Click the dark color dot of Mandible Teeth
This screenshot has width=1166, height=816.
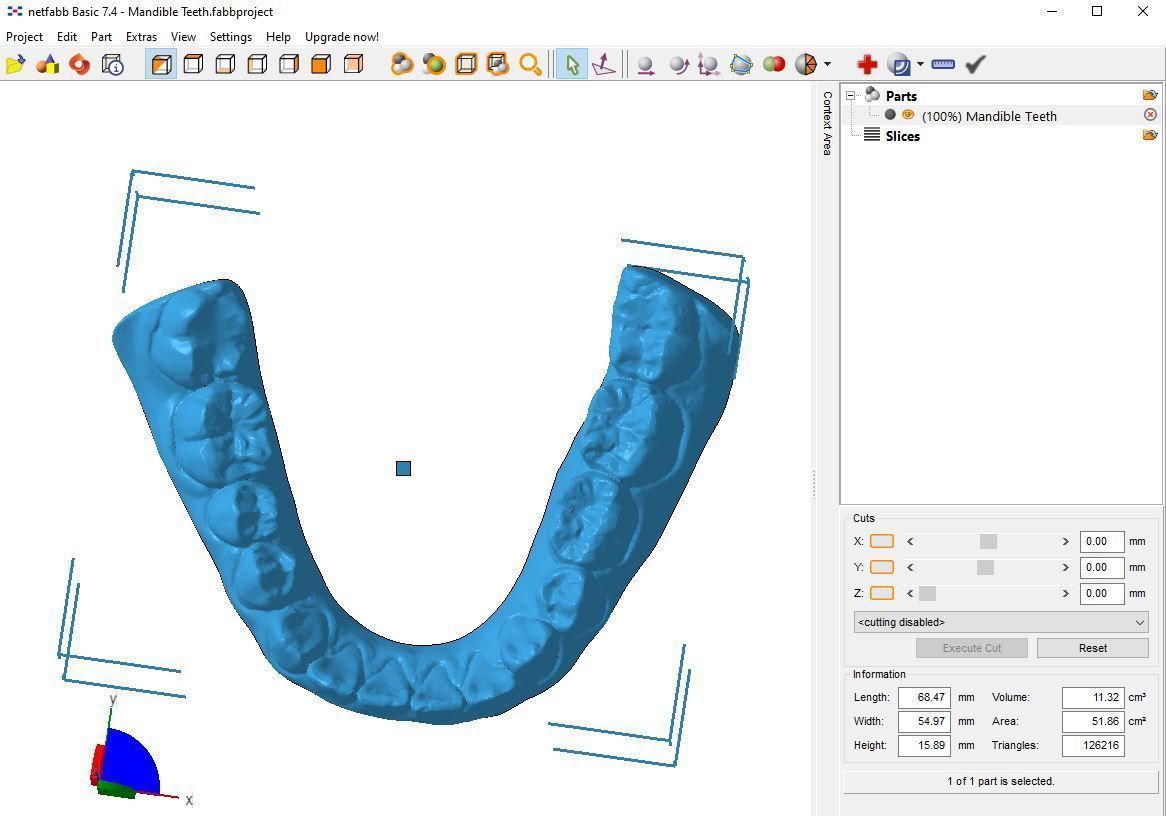(x=890, y=115)
